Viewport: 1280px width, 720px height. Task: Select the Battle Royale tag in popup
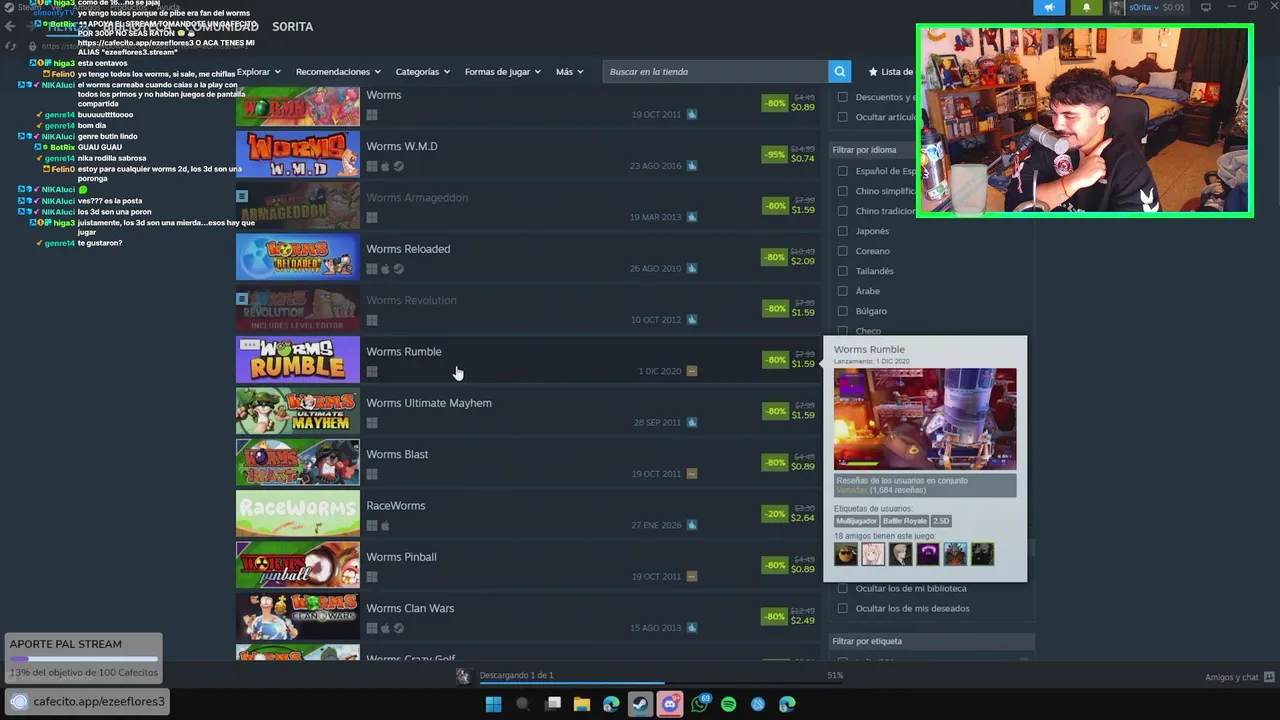click(904, 521)
